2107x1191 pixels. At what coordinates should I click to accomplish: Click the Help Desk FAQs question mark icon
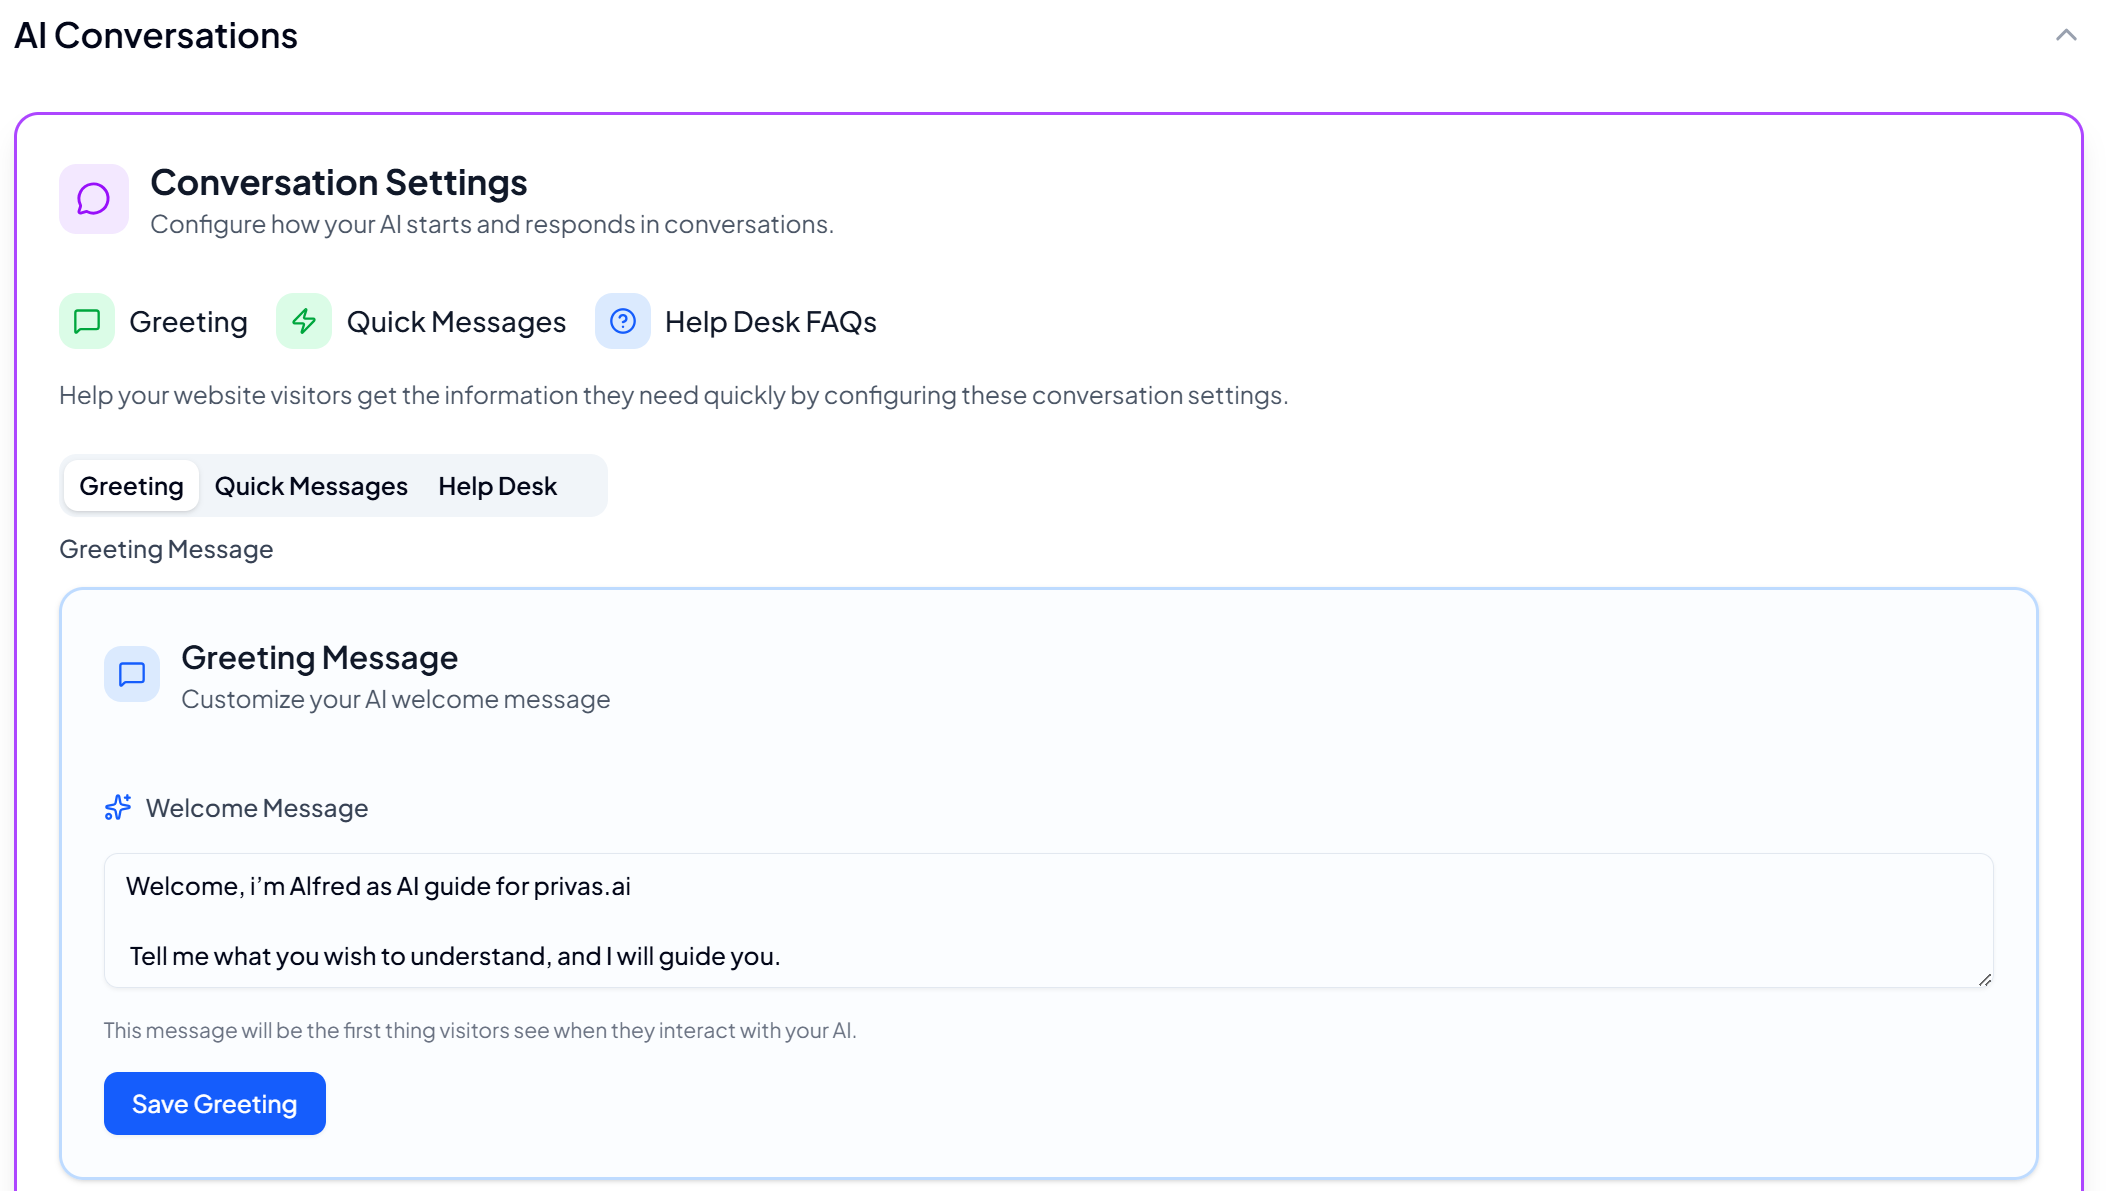[623, 321]
